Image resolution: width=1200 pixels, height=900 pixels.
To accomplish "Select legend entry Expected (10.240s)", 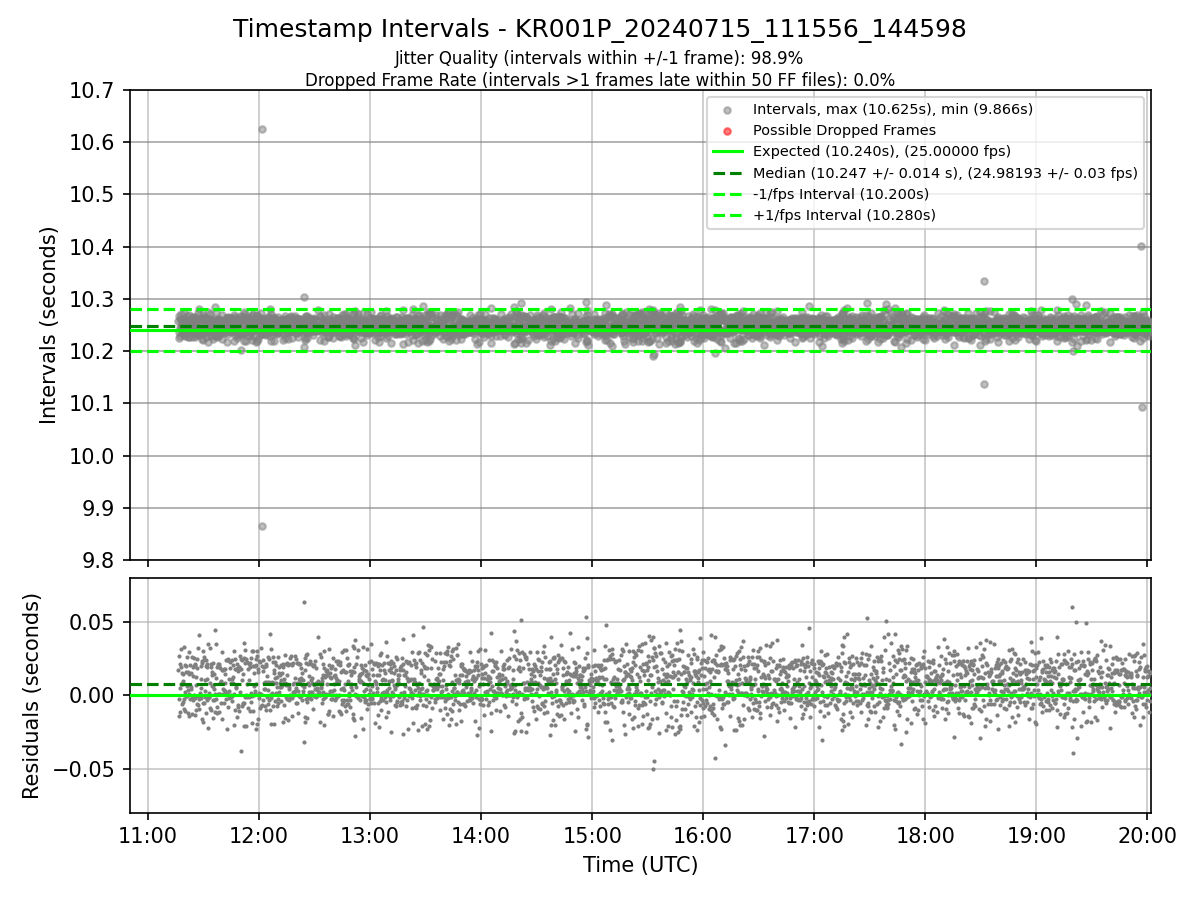I will pyautogui.click(x=882, y=151).
